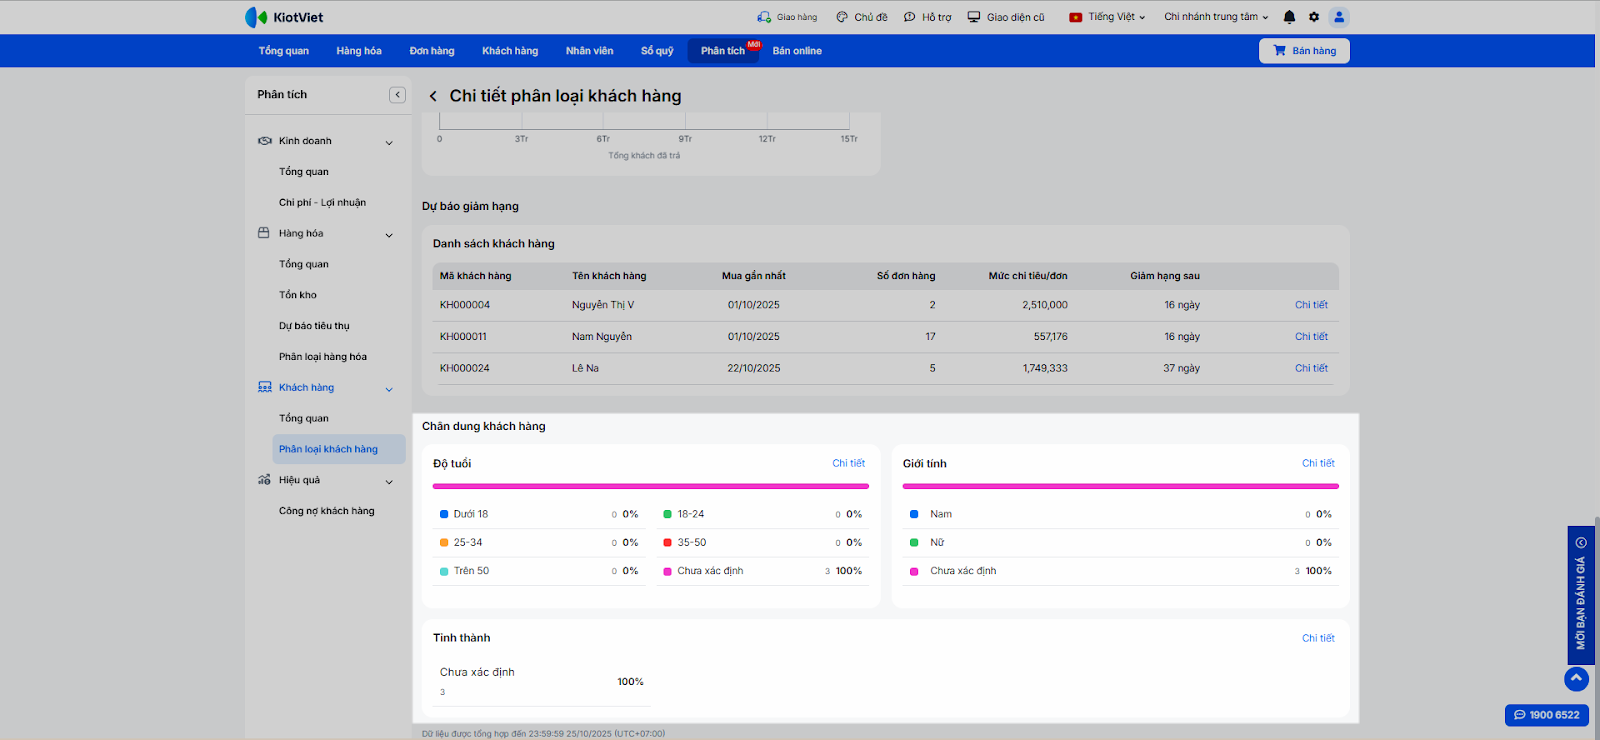Image resolution: width=1600 pixels, height=740 pixels.
Task: Select Dự báo tiêu thụ in sidebar
Action: [x=314, y=326]
